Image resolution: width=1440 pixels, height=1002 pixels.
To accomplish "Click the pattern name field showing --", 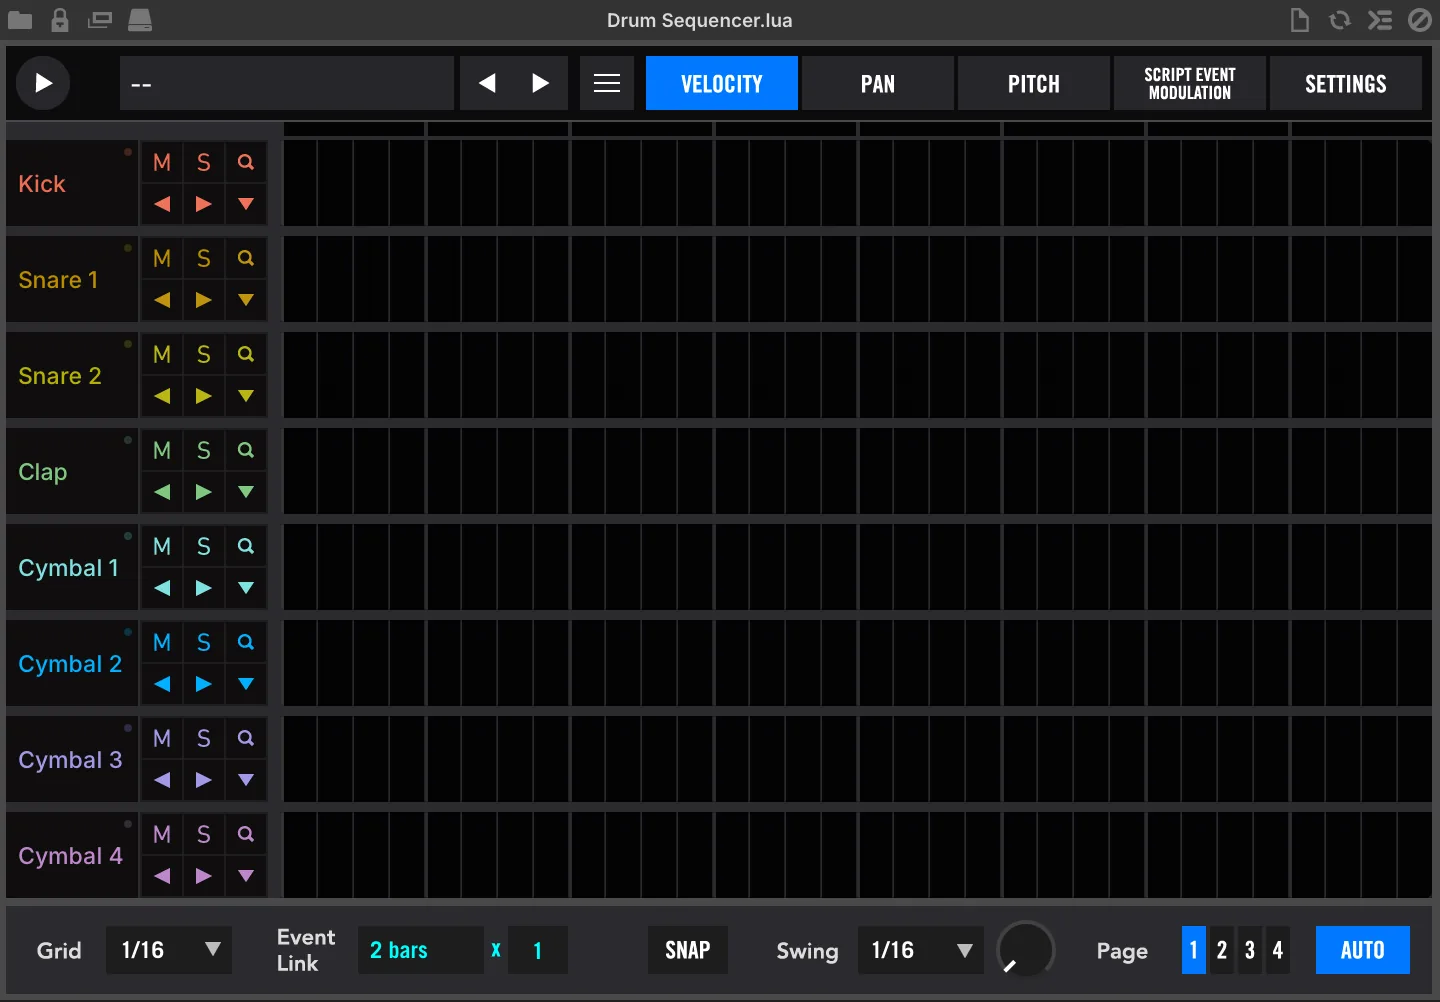I will pos(287,83).
